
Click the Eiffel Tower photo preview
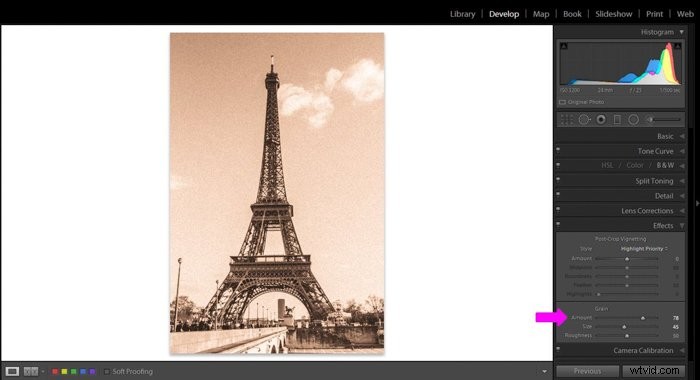[x=277, y=193]
